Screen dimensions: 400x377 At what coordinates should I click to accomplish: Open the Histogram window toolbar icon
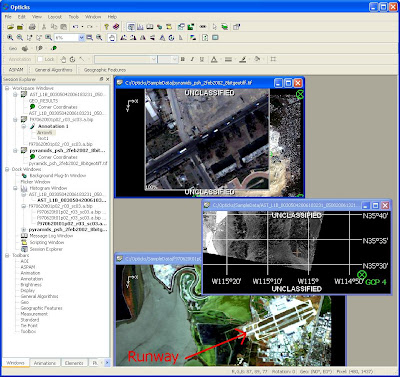coord(140,27)
